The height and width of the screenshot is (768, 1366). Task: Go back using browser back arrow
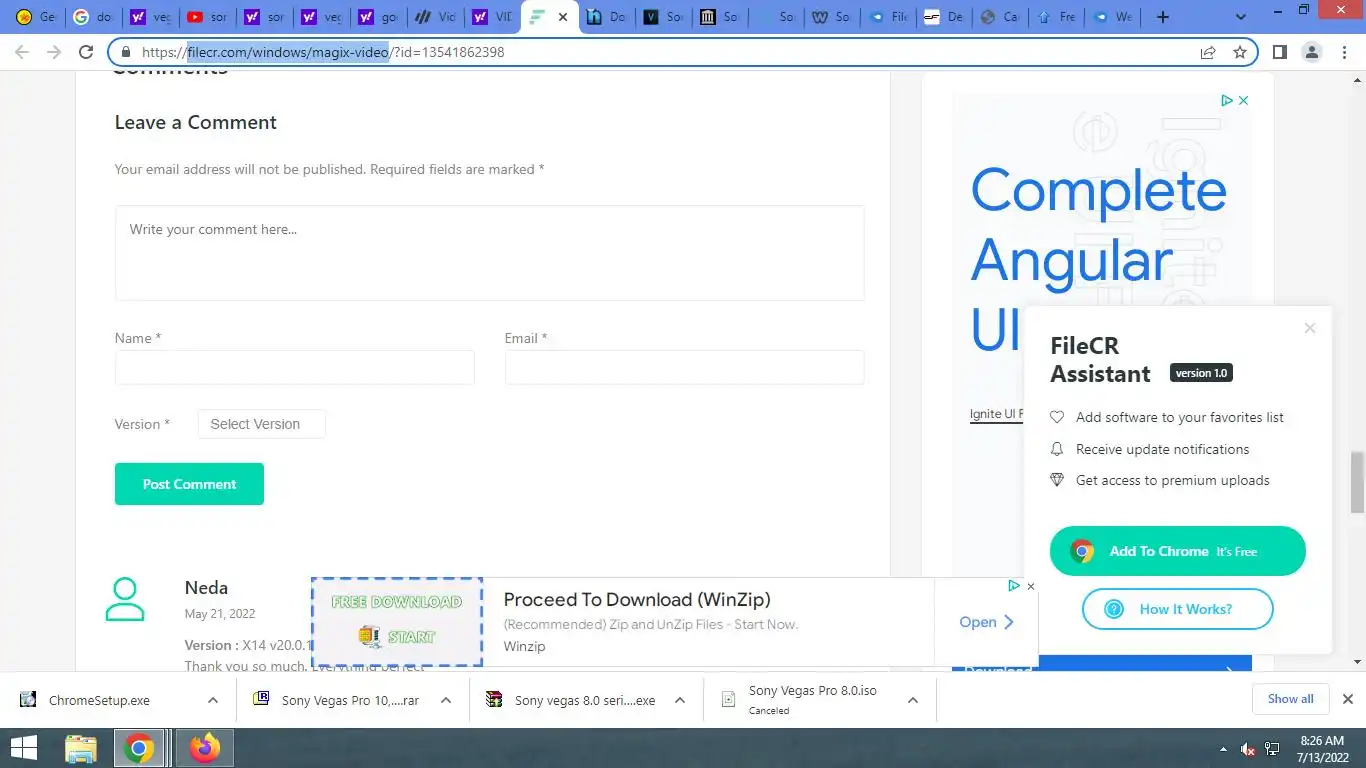click(22, 52)
